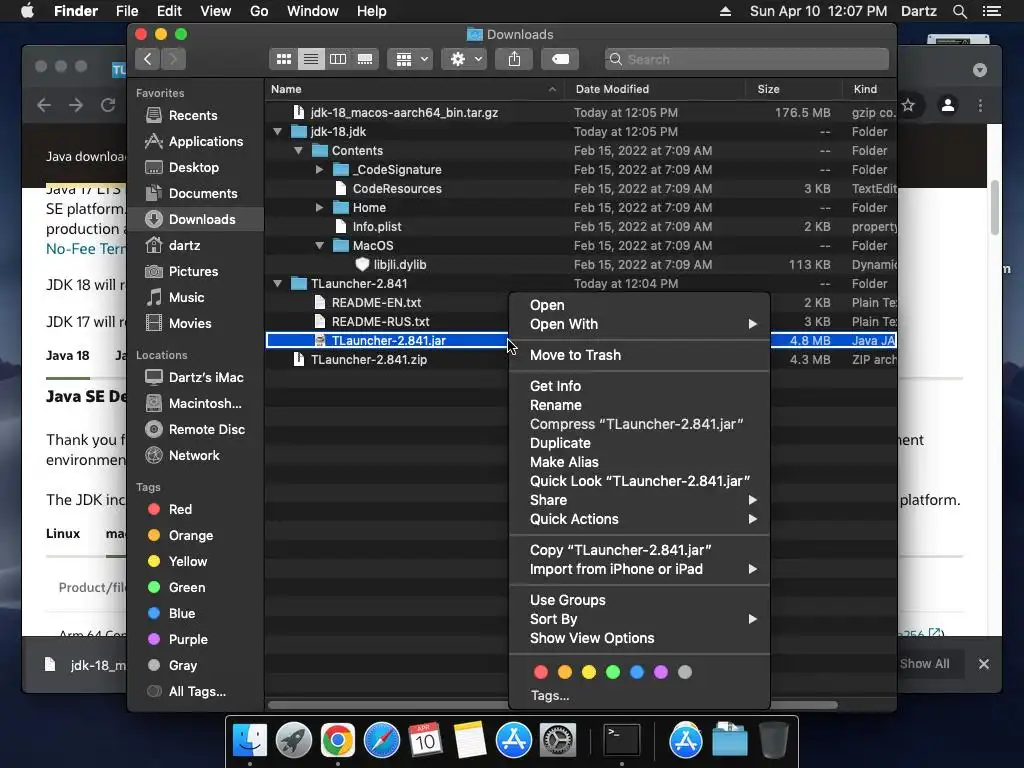
Task: Apply the blue tag in context menu
Action: 637,673
